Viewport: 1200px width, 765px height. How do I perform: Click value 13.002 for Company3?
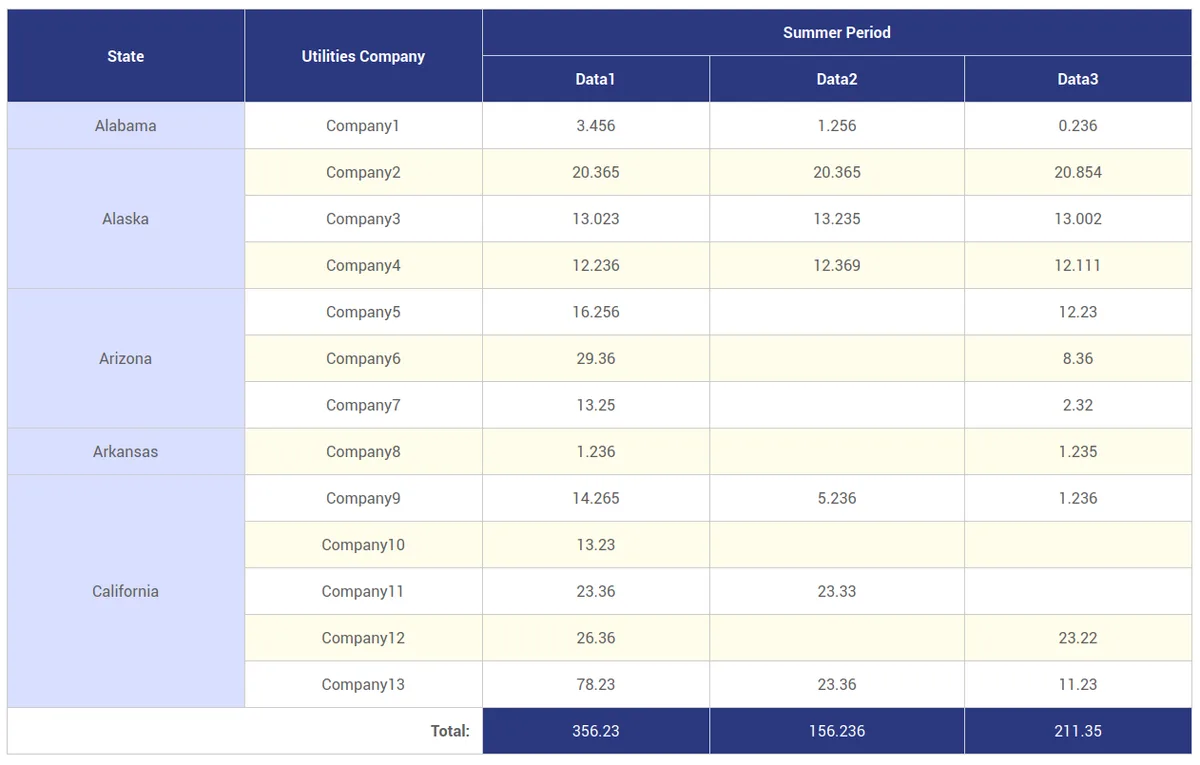coord(1078,219)
